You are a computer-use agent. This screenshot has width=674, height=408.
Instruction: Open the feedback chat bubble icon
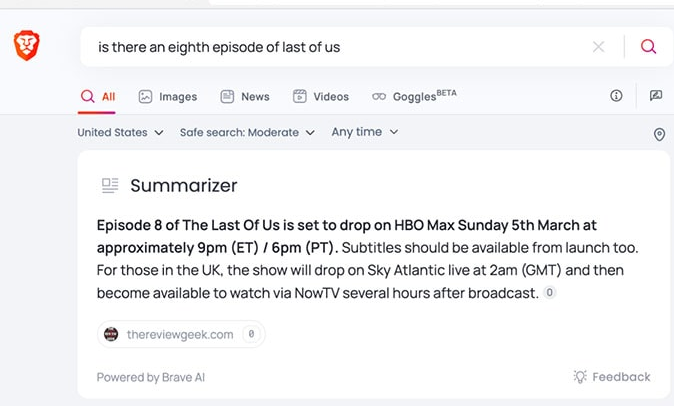click(x=656, y=96)
